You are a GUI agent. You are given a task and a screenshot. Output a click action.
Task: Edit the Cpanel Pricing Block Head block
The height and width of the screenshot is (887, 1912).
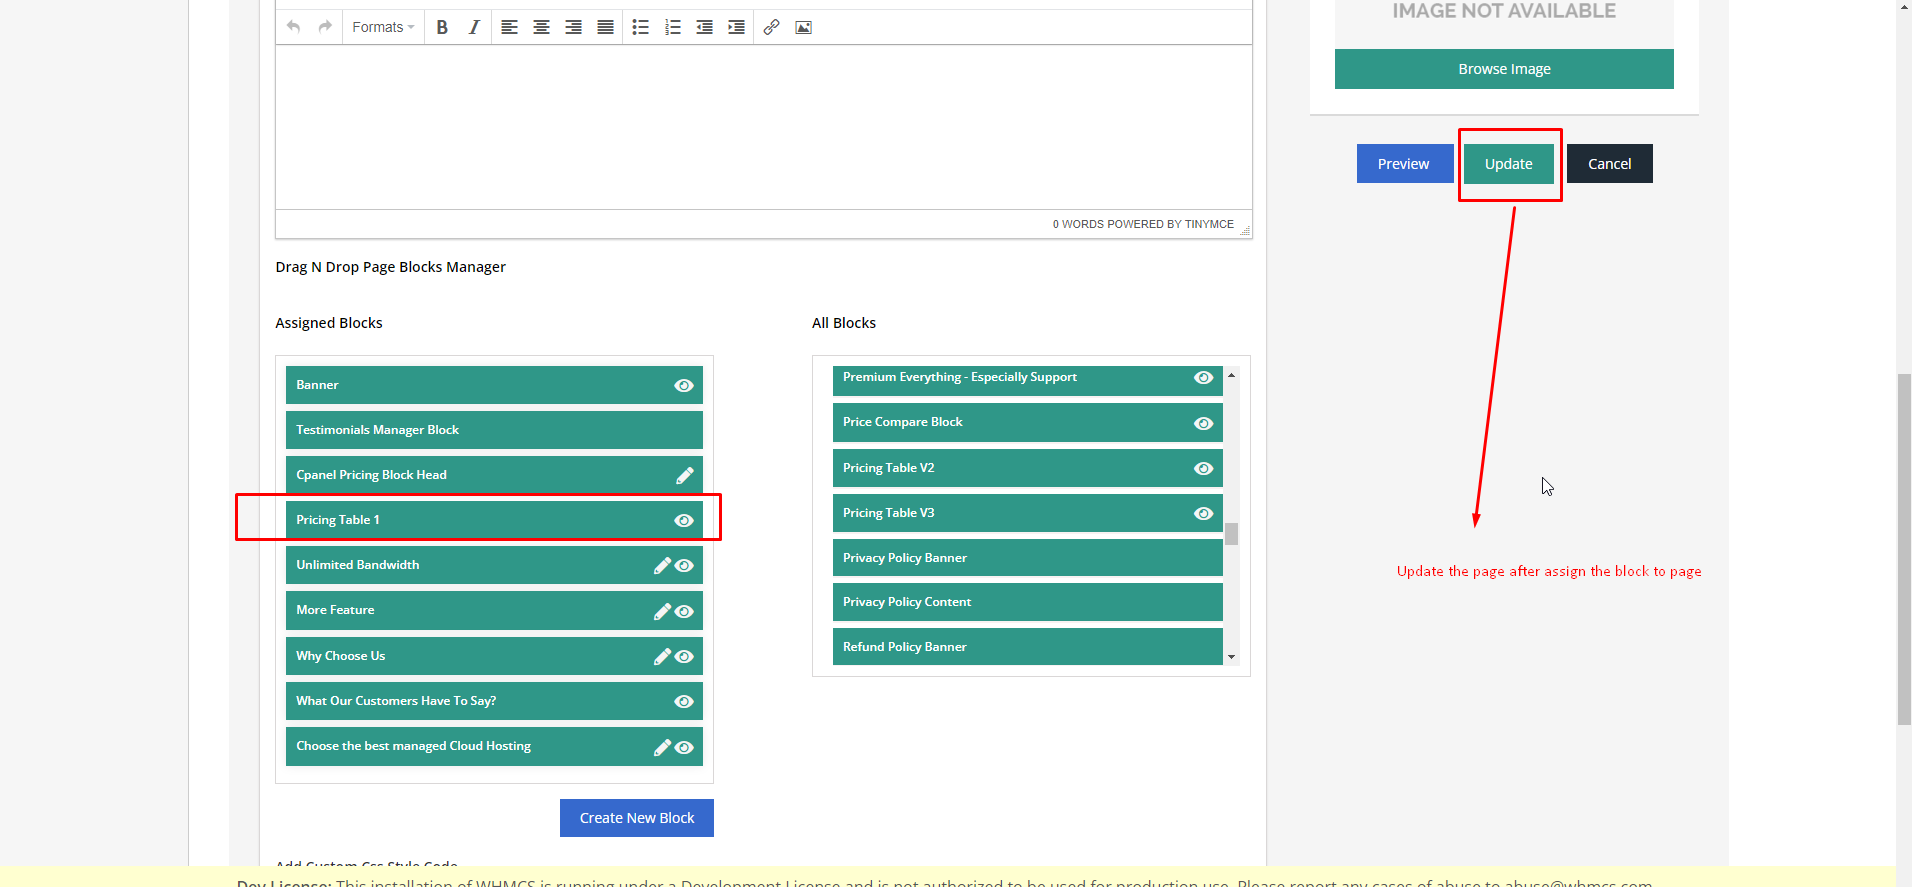(684, 476)
